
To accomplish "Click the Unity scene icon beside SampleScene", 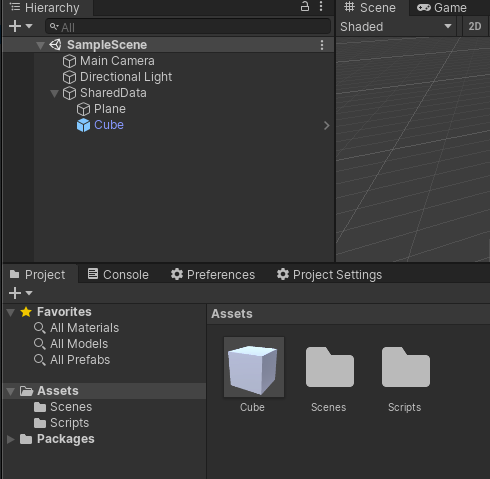I will (55, 45).
